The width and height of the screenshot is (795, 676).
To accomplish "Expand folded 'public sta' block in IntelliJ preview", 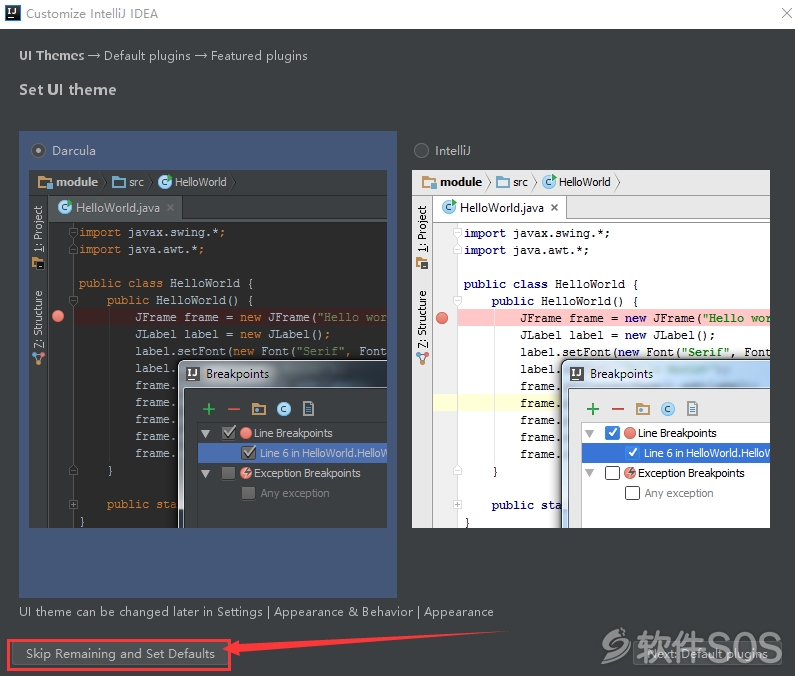I will click(457, 505).
